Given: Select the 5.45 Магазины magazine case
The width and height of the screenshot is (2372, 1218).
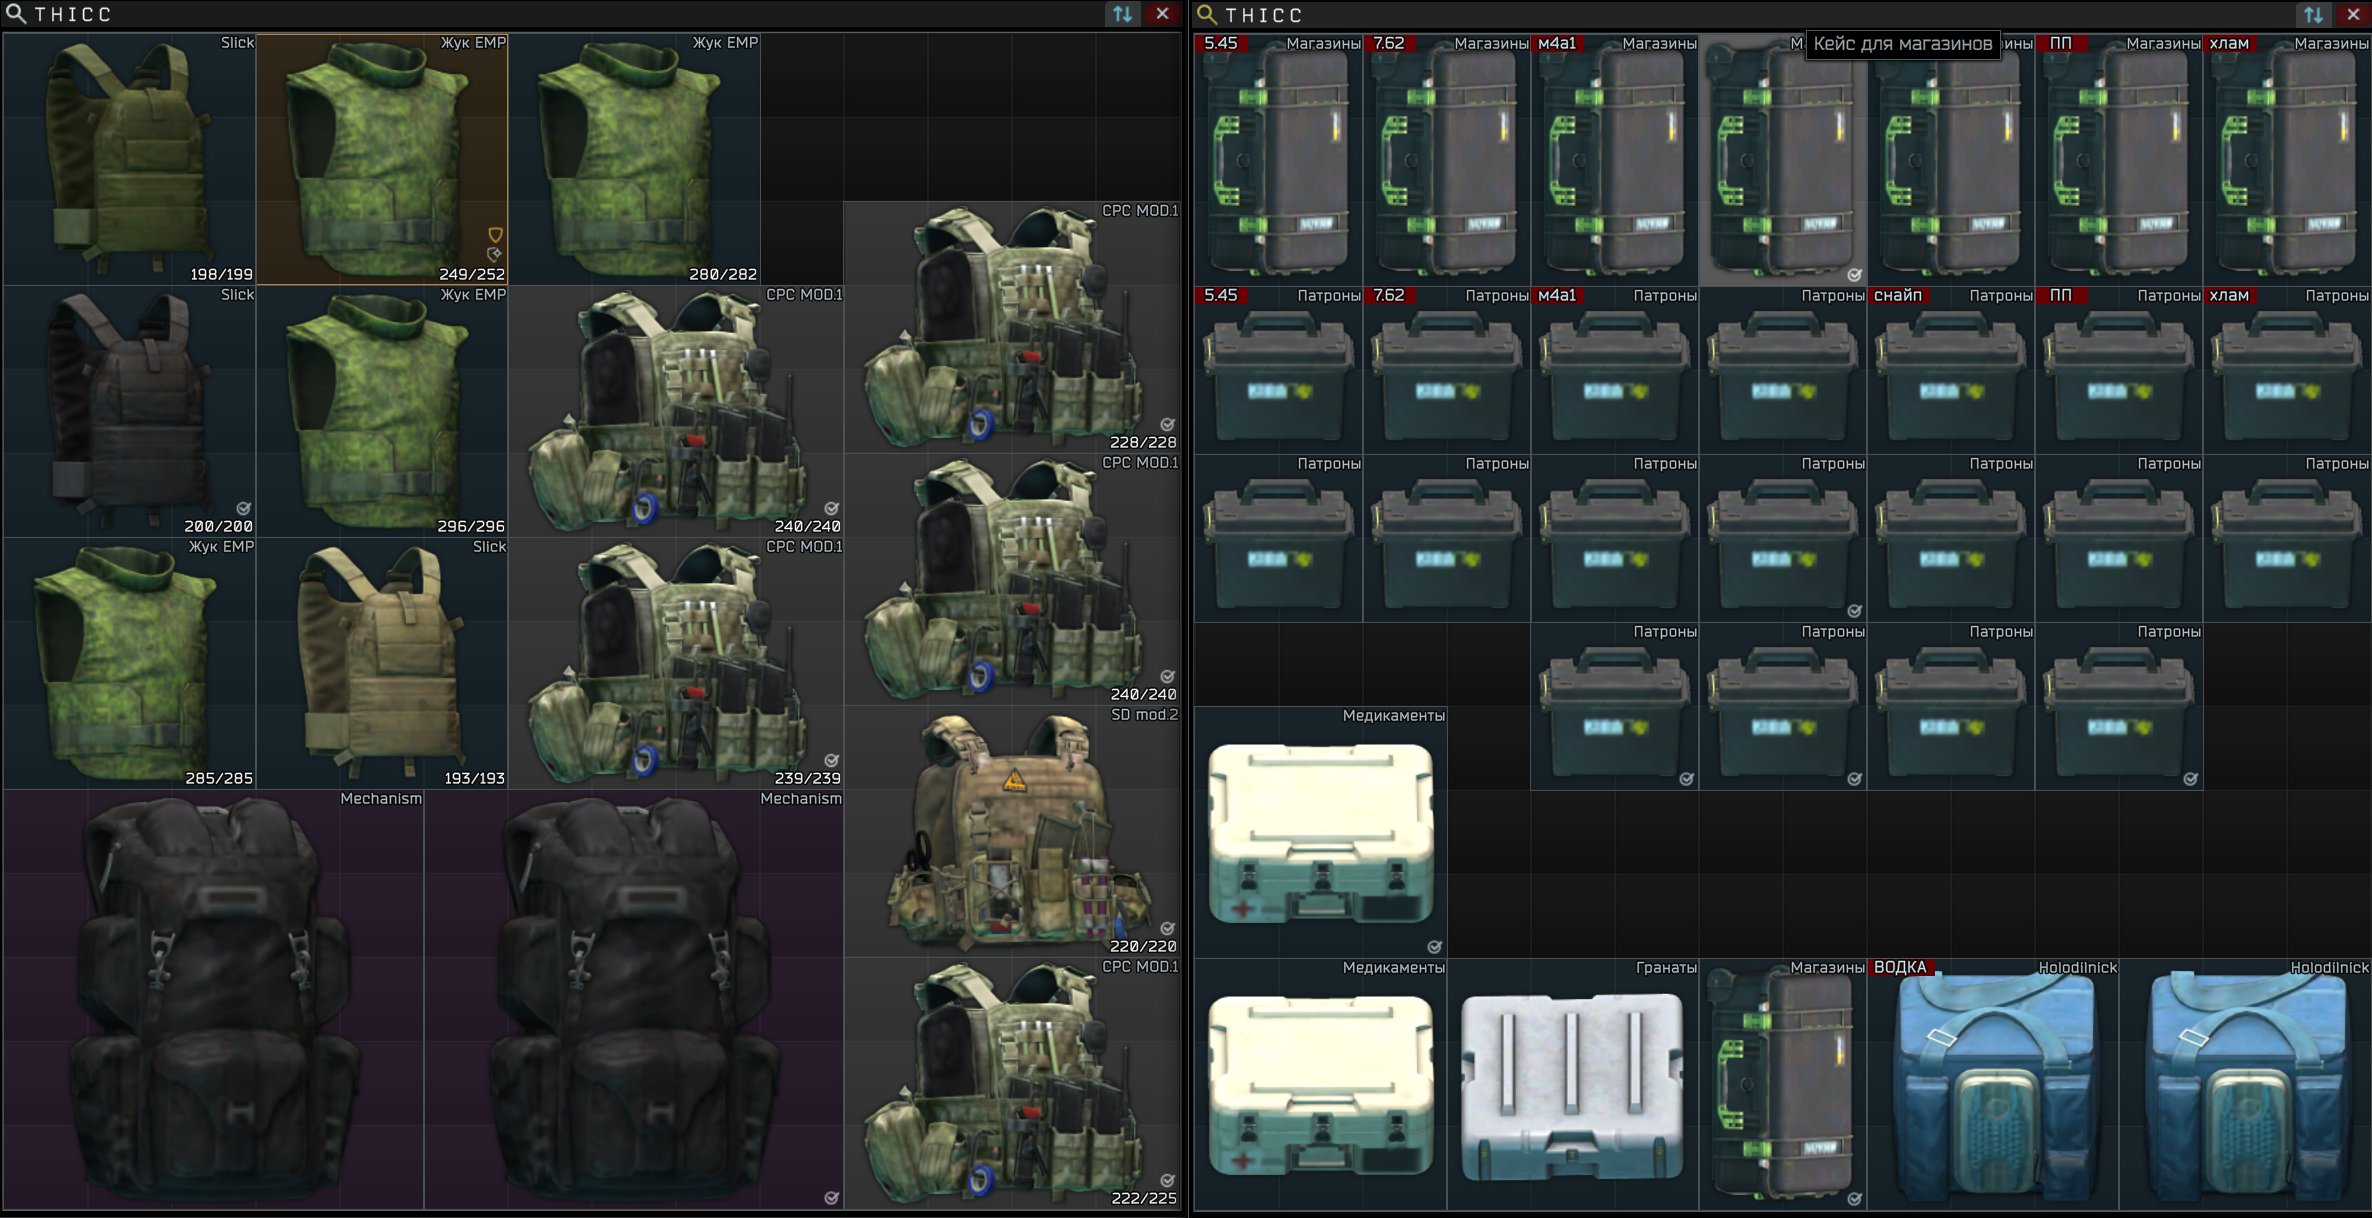Looking at the screenshot, I should [x=1278, y=162].
